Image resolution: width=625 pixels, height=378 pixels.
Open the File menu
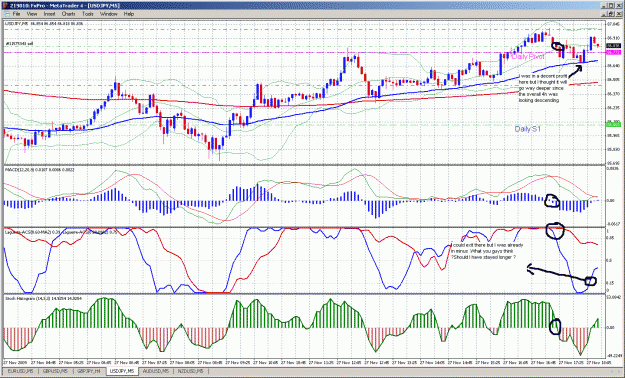[16, 14]
